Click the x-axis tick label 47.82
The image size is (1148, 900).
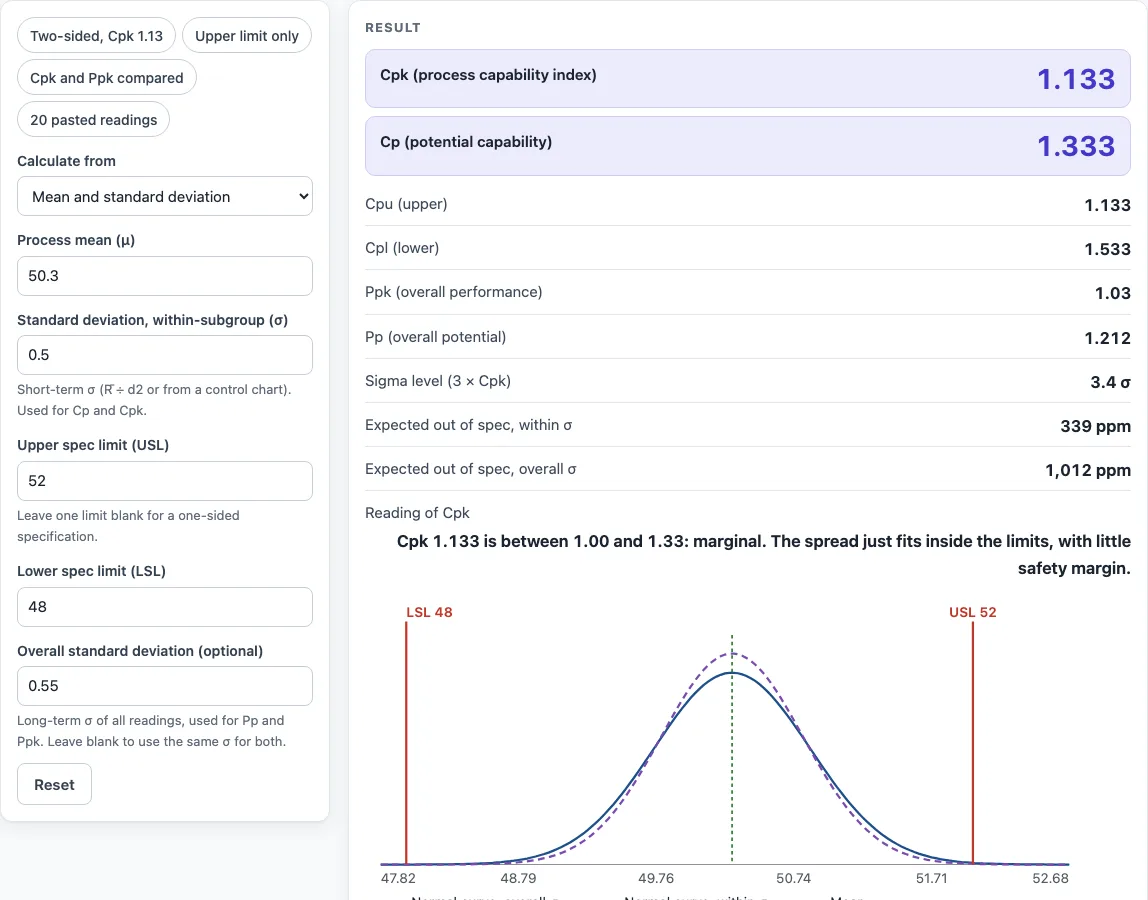(398, 878)
